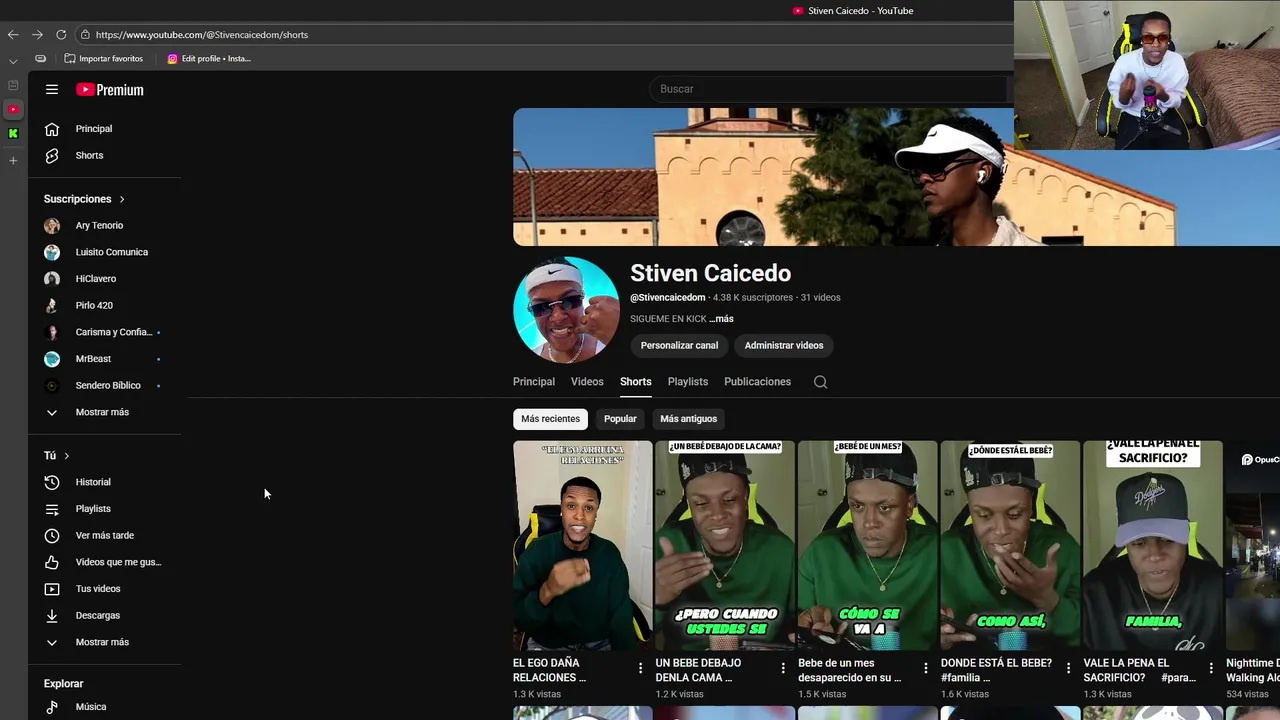Click the YouTube Premium logo

110,89
